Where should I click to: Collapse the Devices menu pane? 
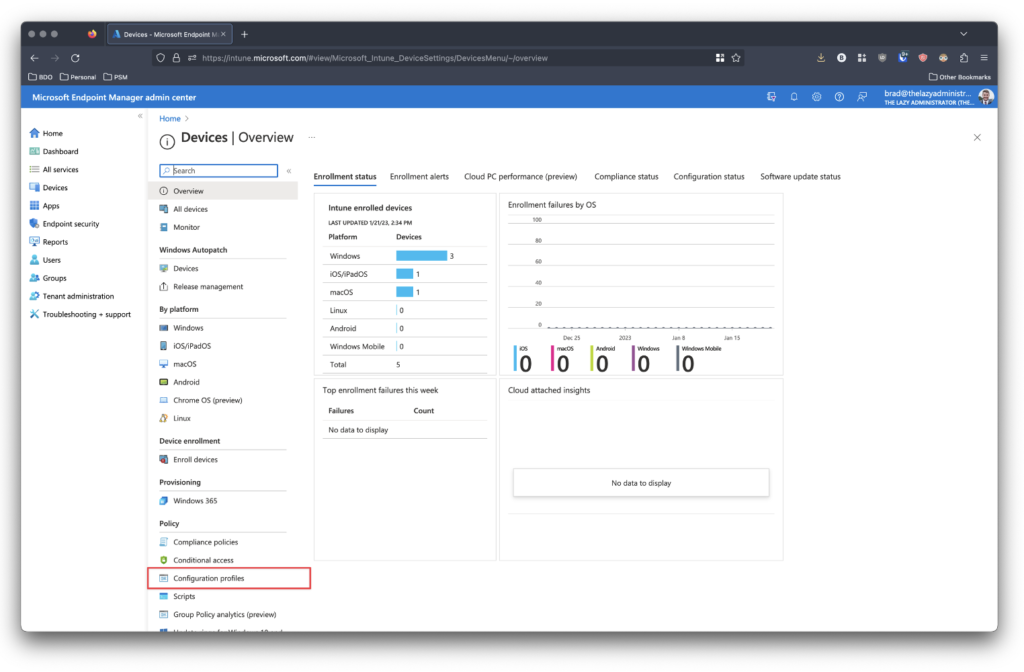pos(289,171)
